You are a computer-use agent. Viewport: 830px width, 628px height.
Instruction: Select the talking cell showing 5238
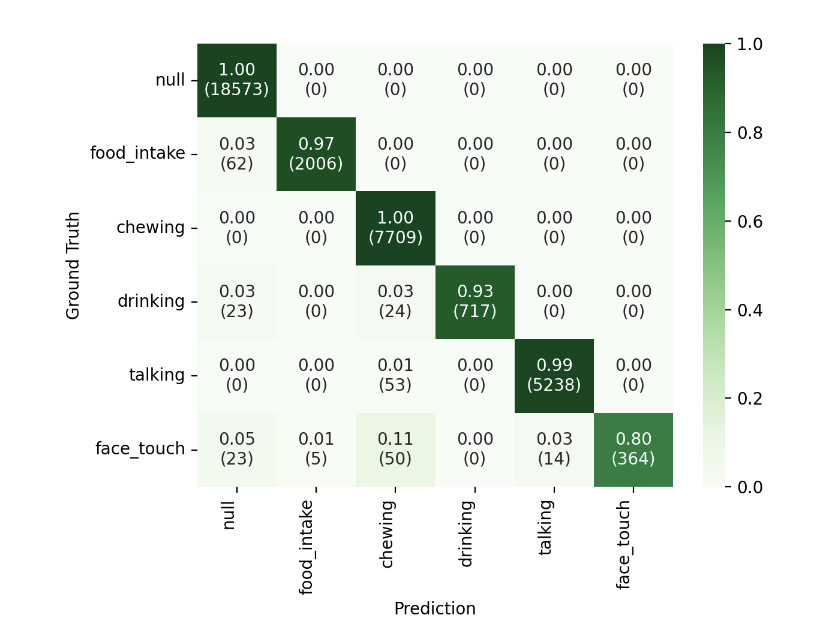553,376
